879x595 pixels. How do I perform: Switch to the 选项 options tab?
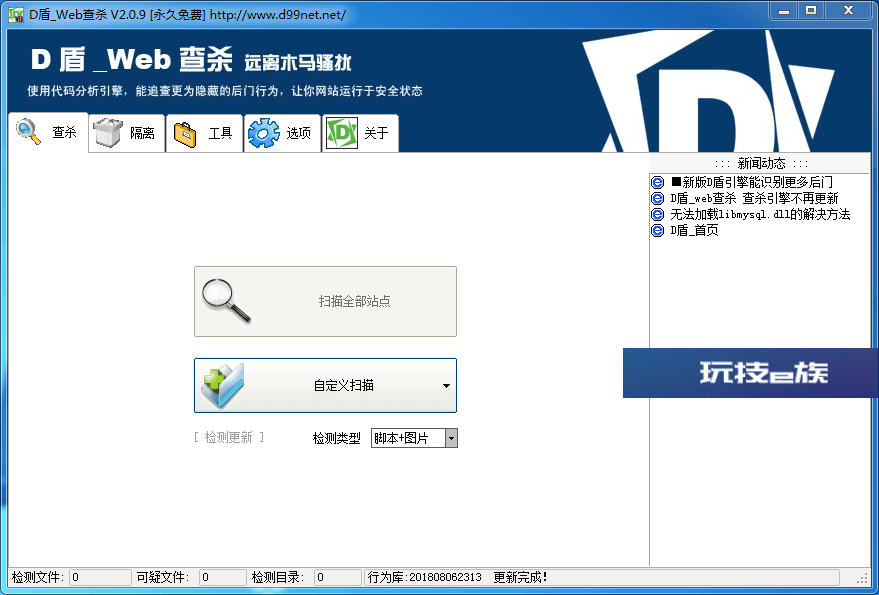tap(283, 133)
